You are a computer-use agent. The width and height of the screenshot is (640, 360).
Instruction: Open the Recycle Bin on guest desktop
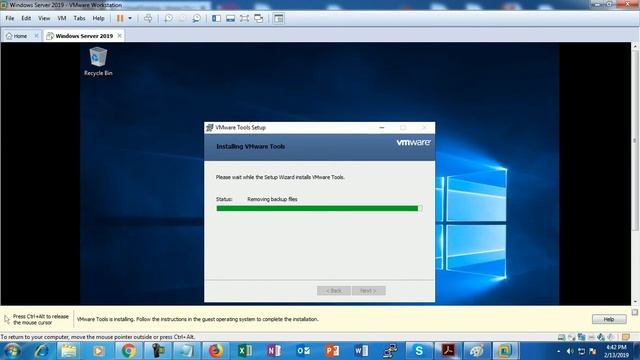(x=98, y=62)
